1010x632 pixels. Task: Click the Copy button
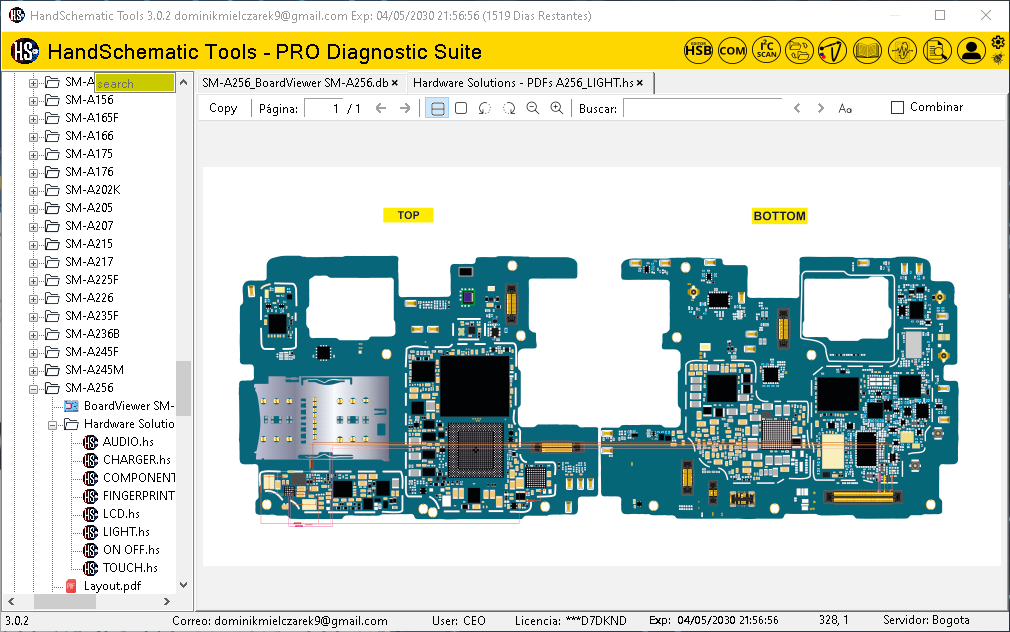(x=223, y=108)
